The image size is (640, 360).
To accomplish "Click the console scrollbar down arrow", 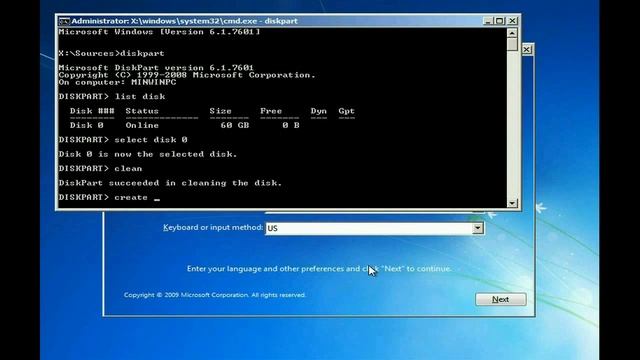I will (512, 203).
